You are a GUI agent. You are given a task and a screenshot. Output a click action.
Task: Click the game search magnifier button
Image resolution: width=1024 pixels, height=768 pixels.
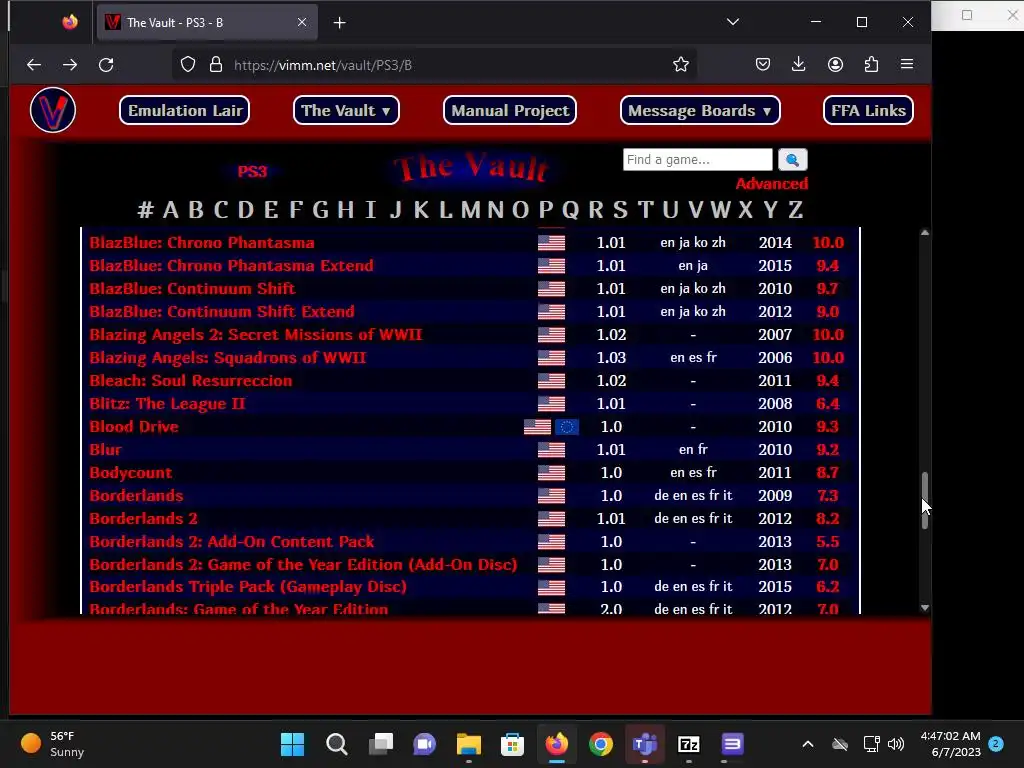(793, 159)
